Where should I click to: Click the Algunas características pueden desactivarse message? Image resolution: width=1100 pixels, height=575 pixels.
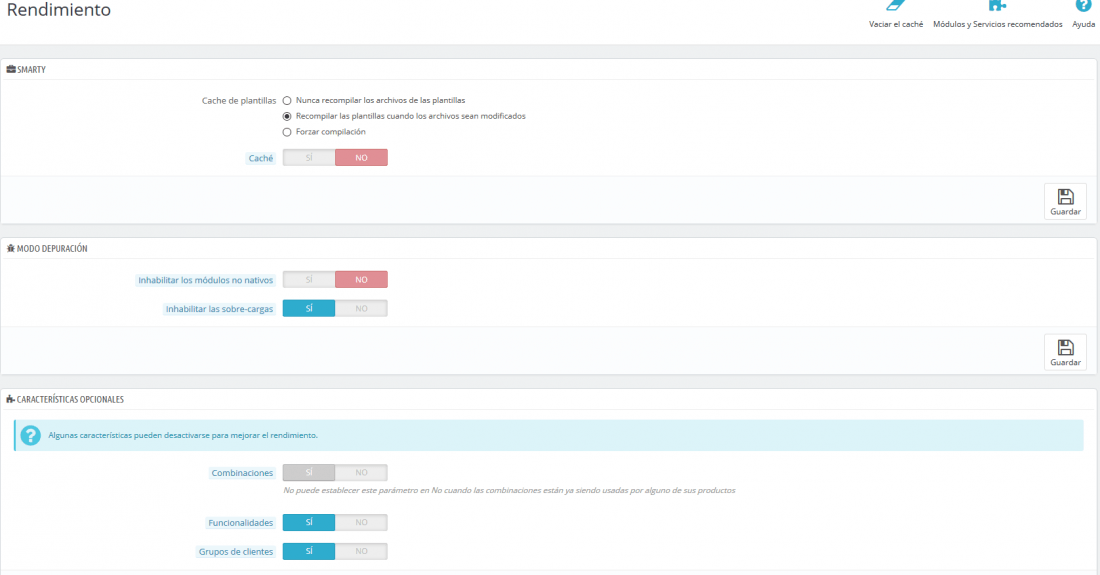(x=183, y=435)
